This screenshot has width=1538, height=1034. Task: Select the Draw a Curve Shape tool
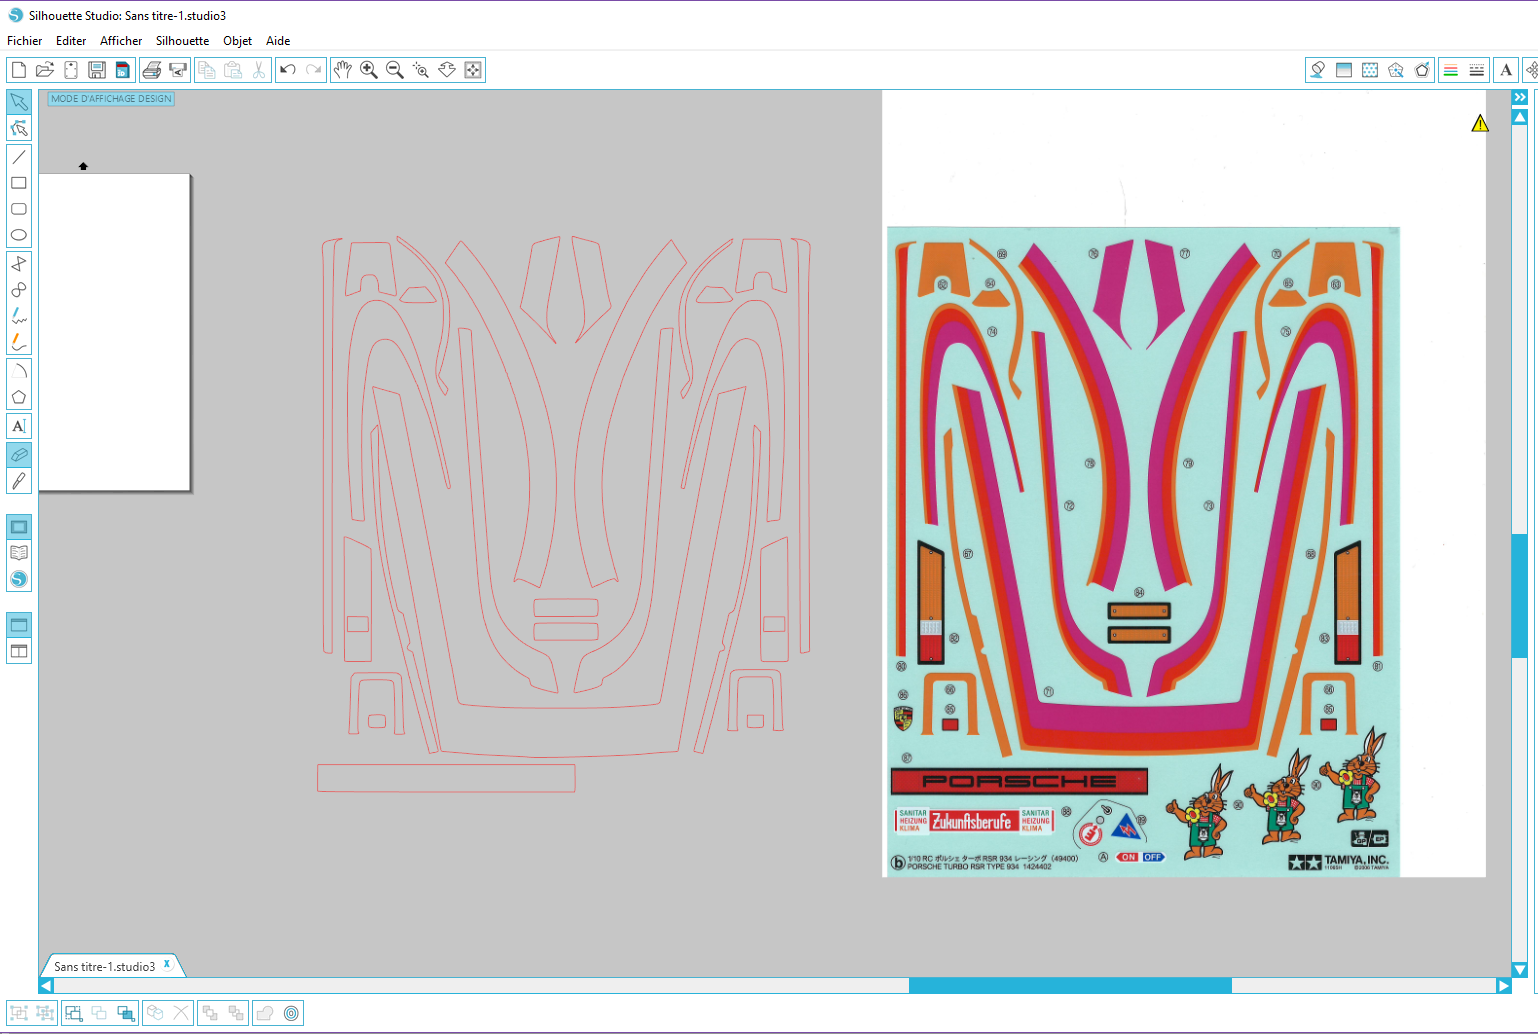coord(19,290)
